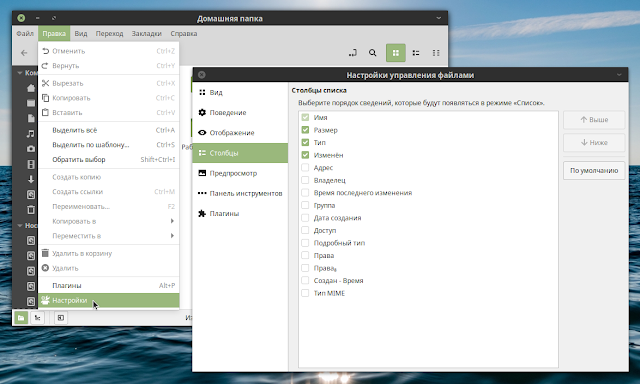
Task: Switch to Плагины tab in settings dialog
Action: pos(240,213)
